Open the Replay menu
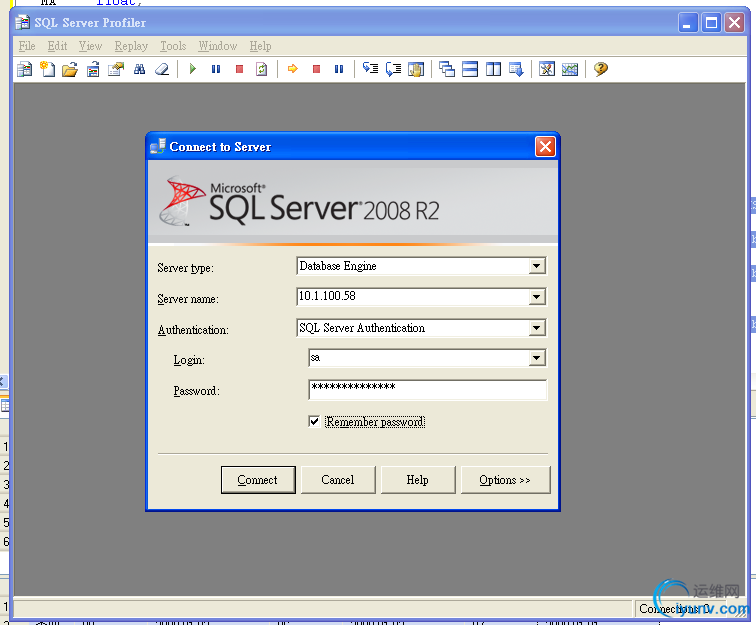756x625 pixels. [x=131, y=46]
